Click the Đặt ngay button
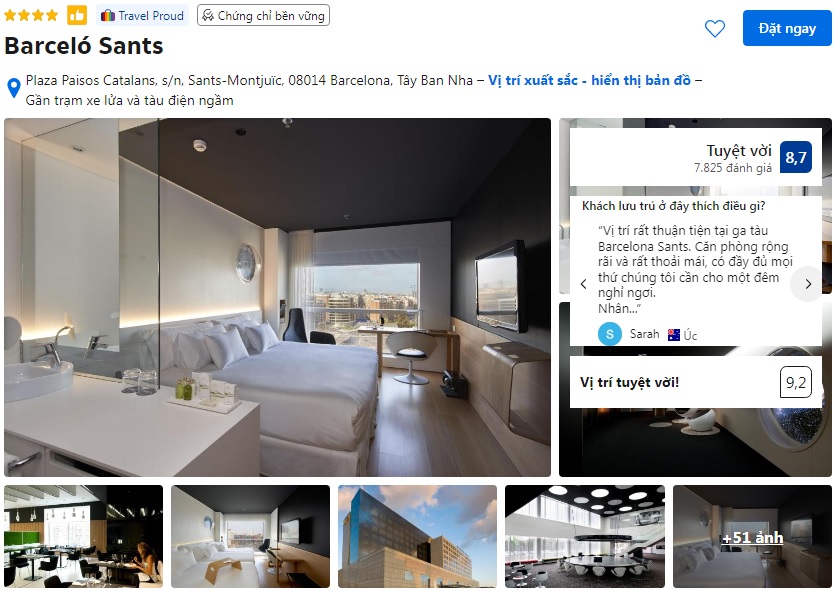This screenshot has height=591, width=835. (787, 28)
